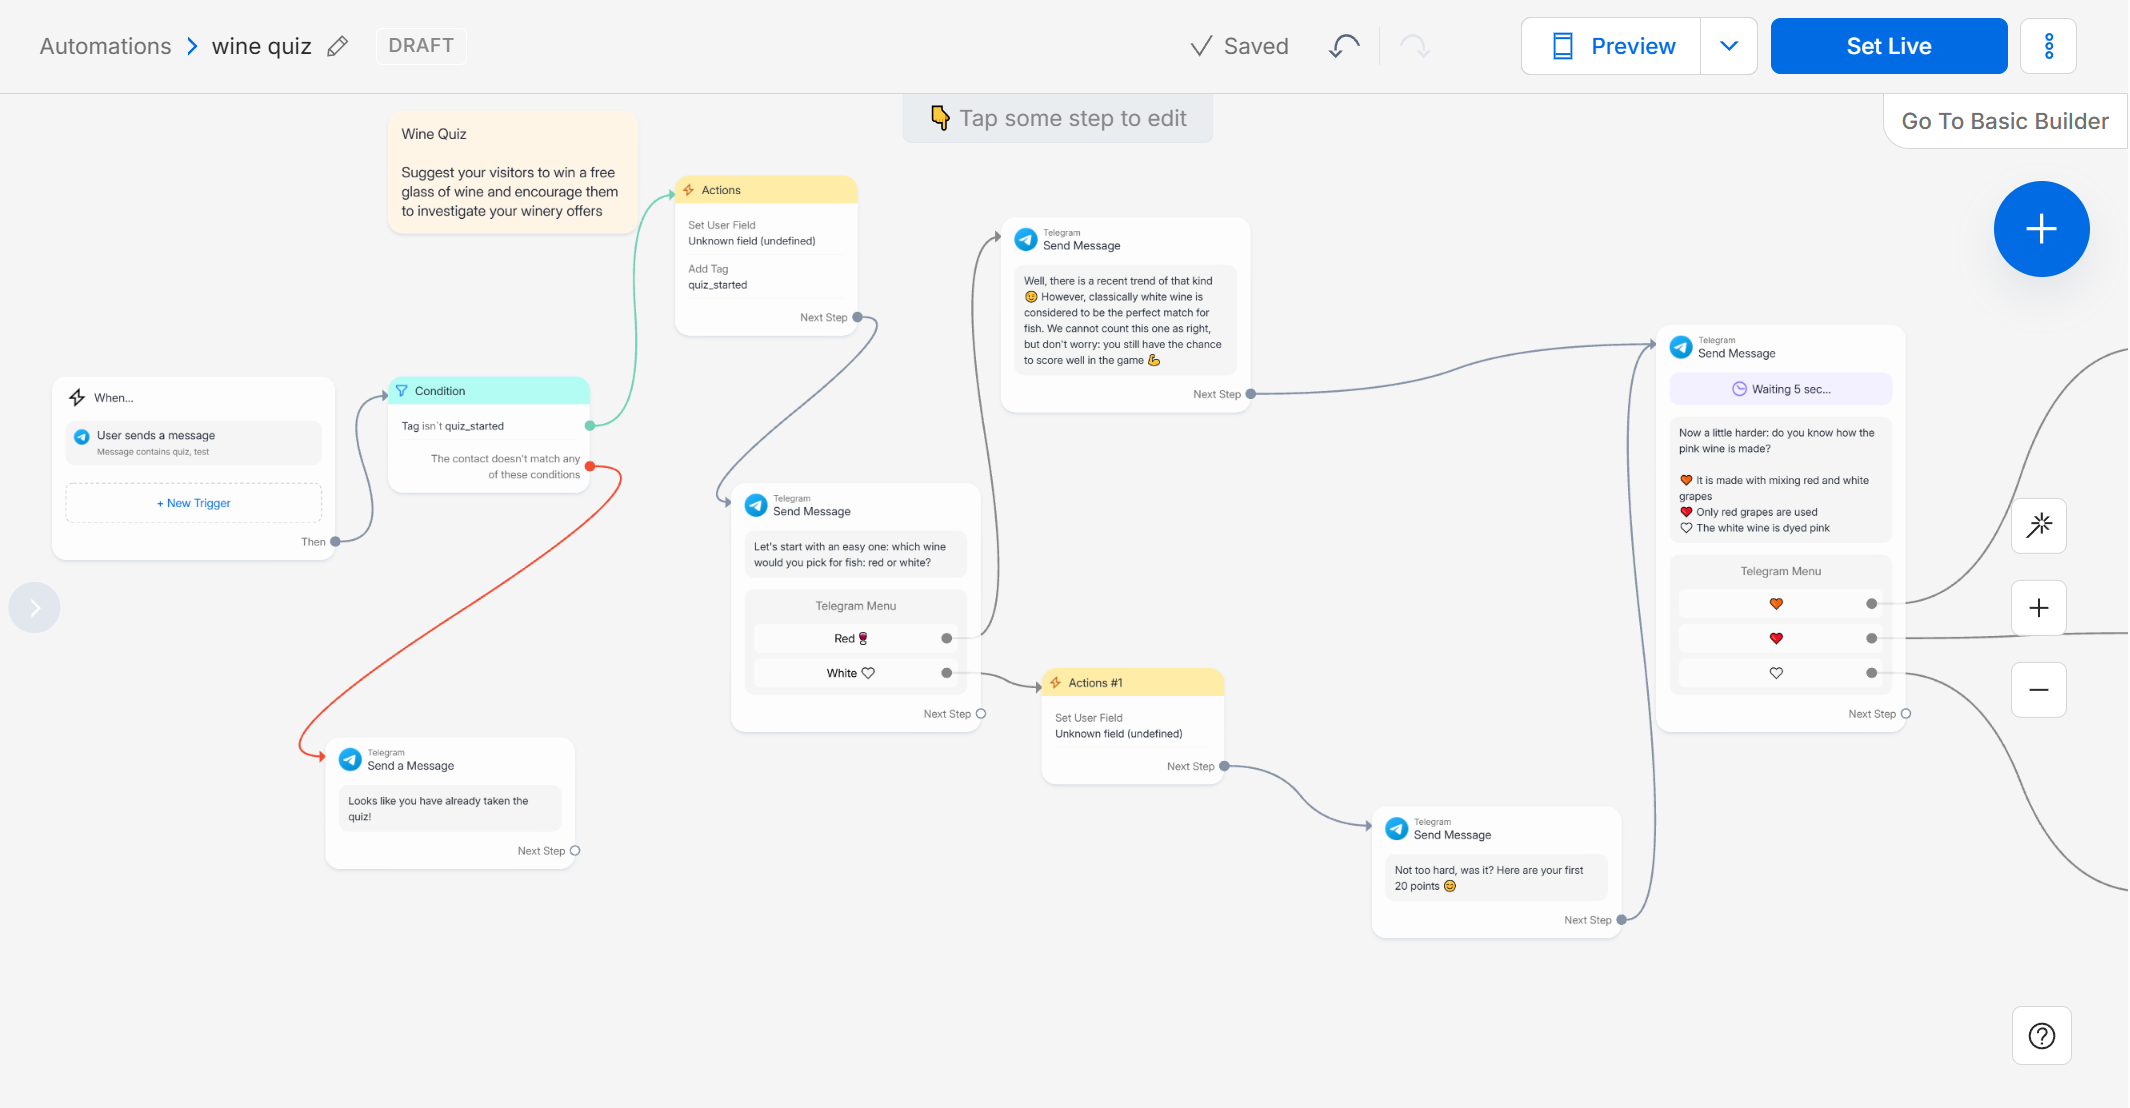Click the Telegram icon on the fish question message
2130x1108 pixels.
(756, 506)
